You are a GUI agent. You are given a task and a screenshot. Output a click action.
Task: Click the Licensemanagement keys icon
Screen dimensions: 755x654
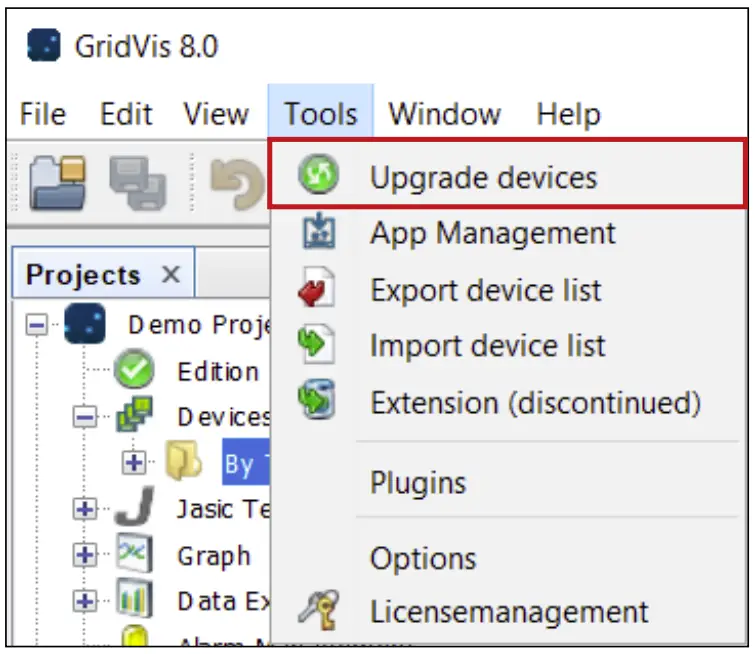(319, 611)
